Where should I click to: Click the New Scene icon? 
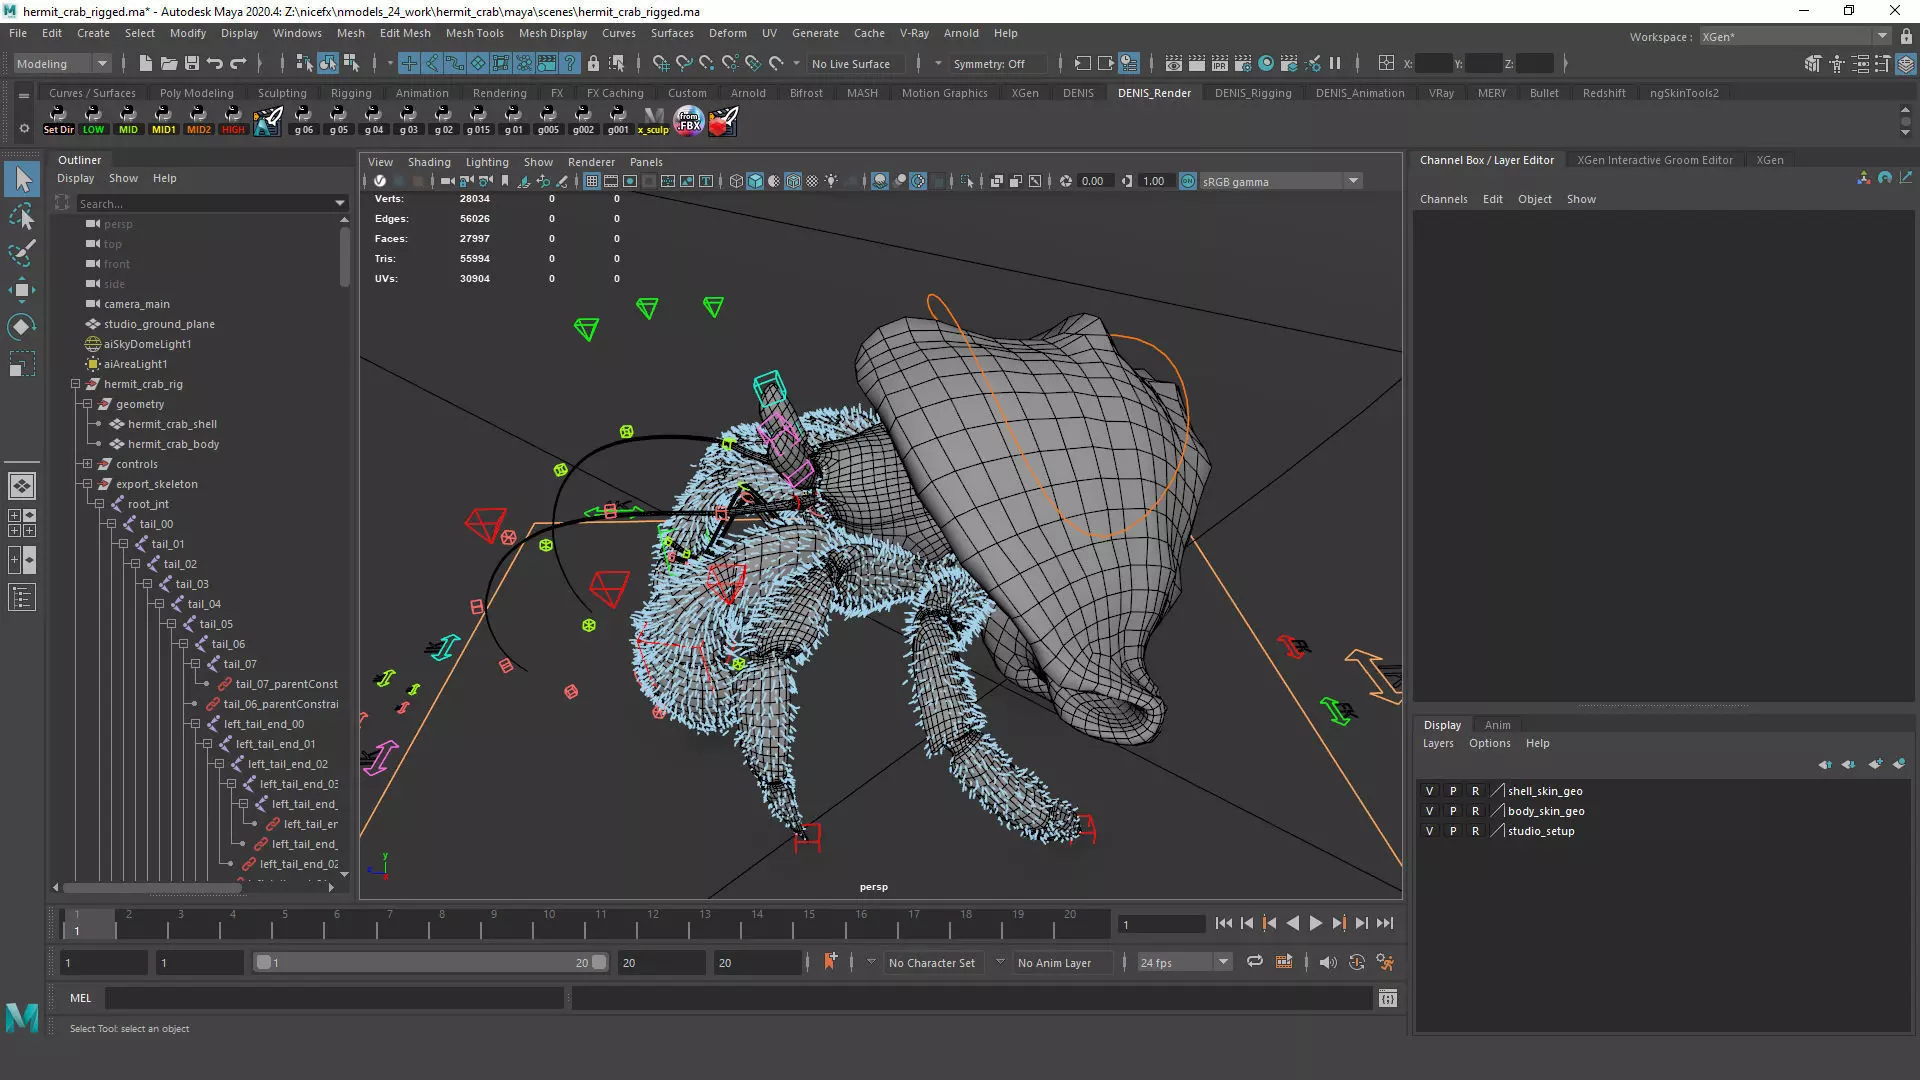click(145, 63)
